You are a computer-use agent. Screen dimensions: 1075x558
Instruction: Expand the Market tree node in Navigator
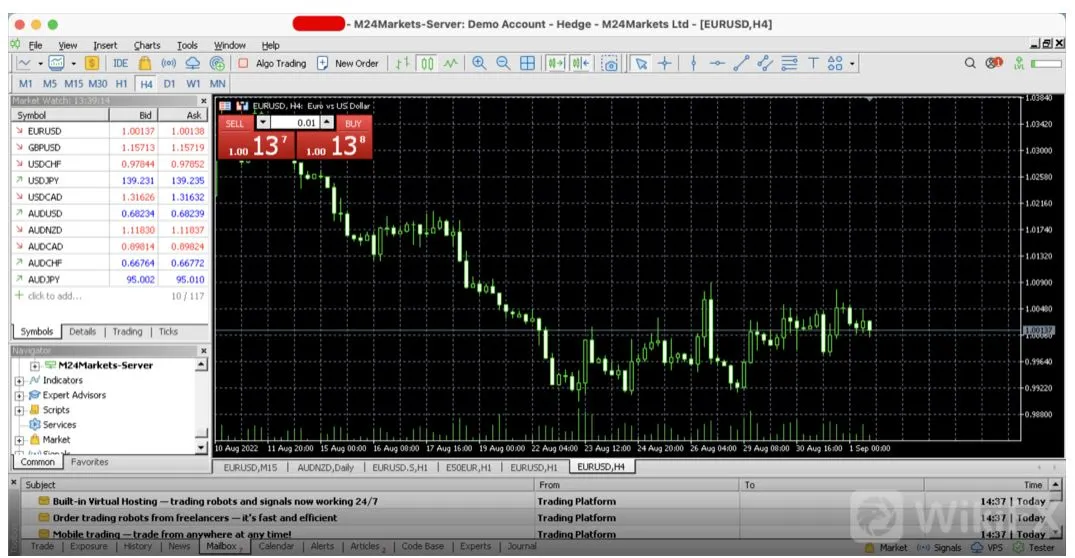[19, 440]
